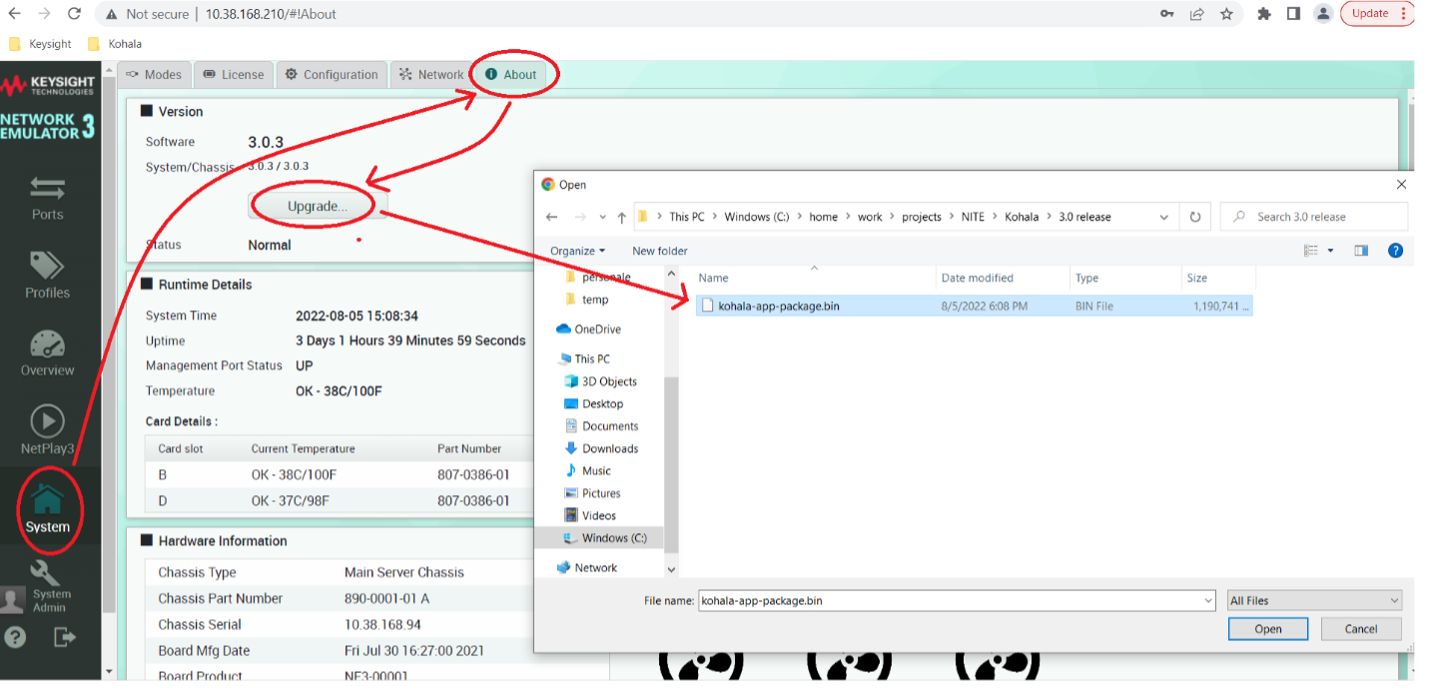Viewport: 1430px width, 696px height.
Task: Switch to the Configuration tab
Action: pyautogui.click(x=331, y=75)
